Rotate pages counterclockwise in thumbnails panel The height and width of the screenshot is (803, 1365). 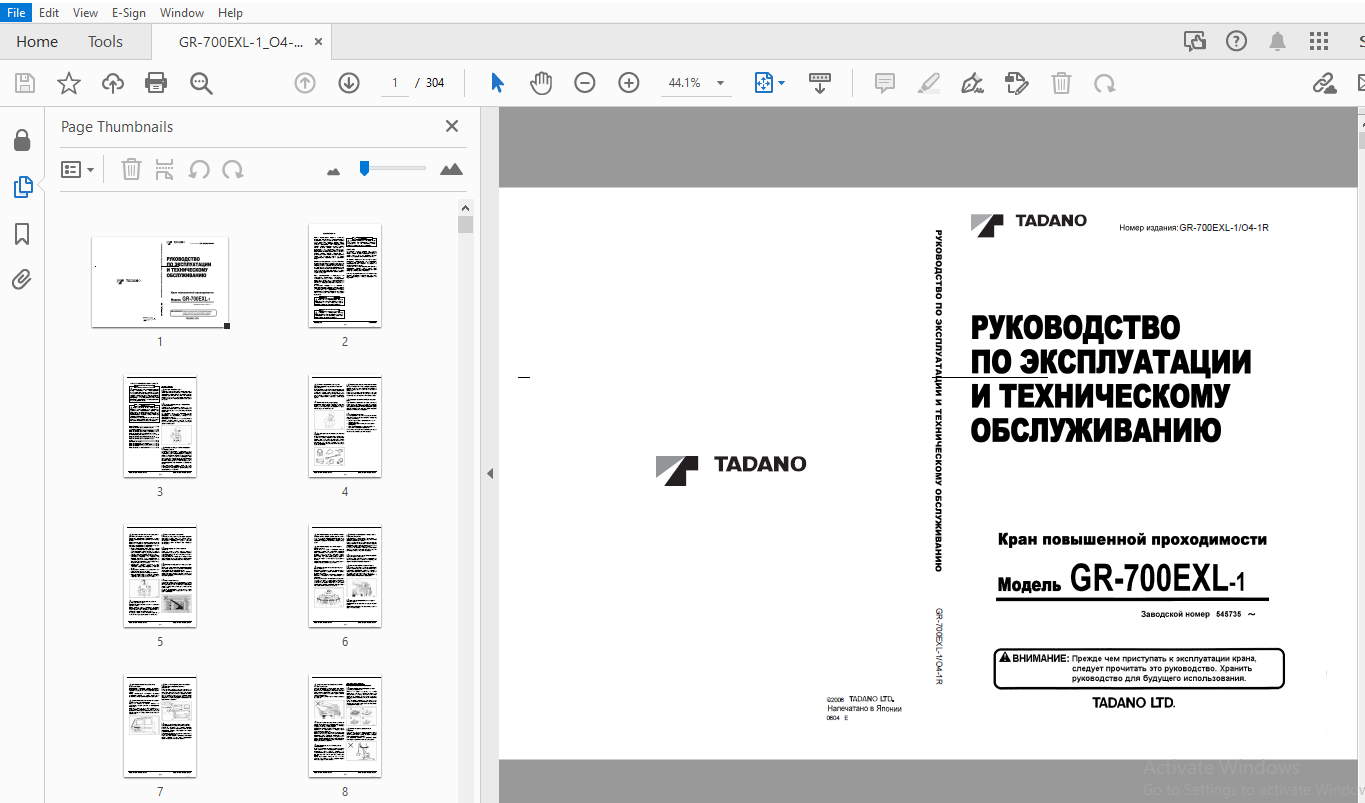pos(199,170)
